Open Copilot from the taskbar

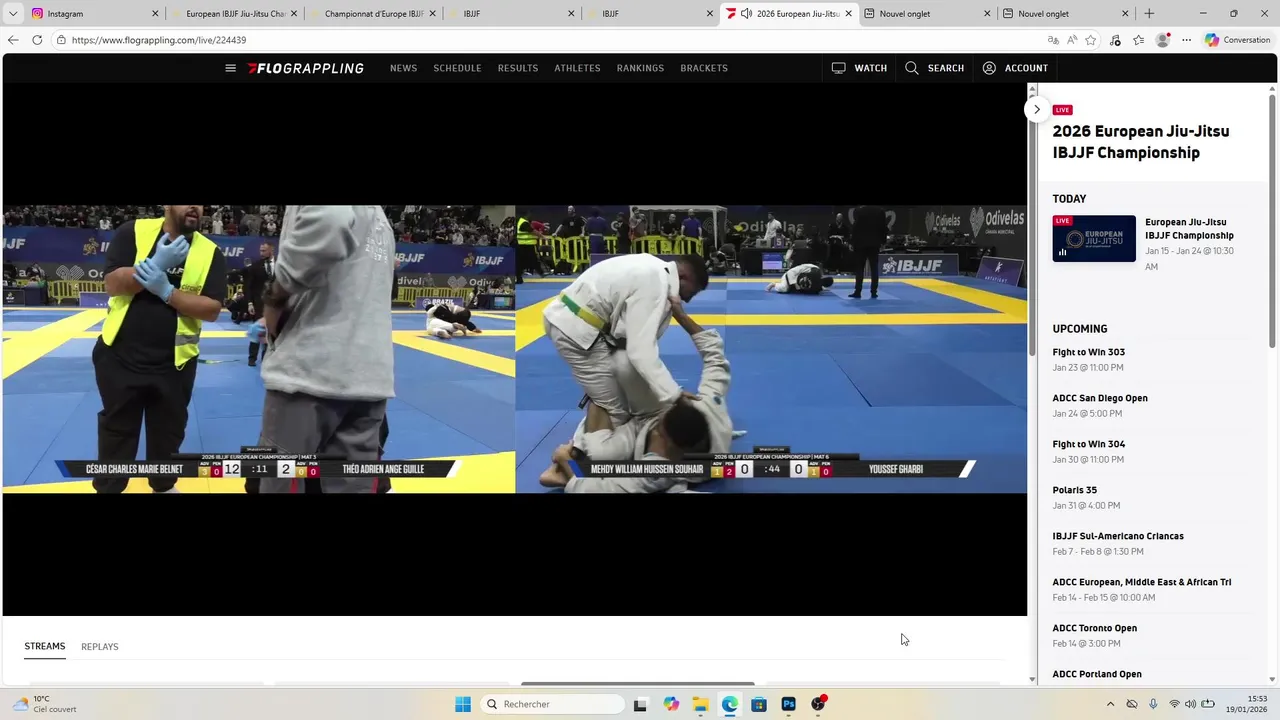[670, 704]
